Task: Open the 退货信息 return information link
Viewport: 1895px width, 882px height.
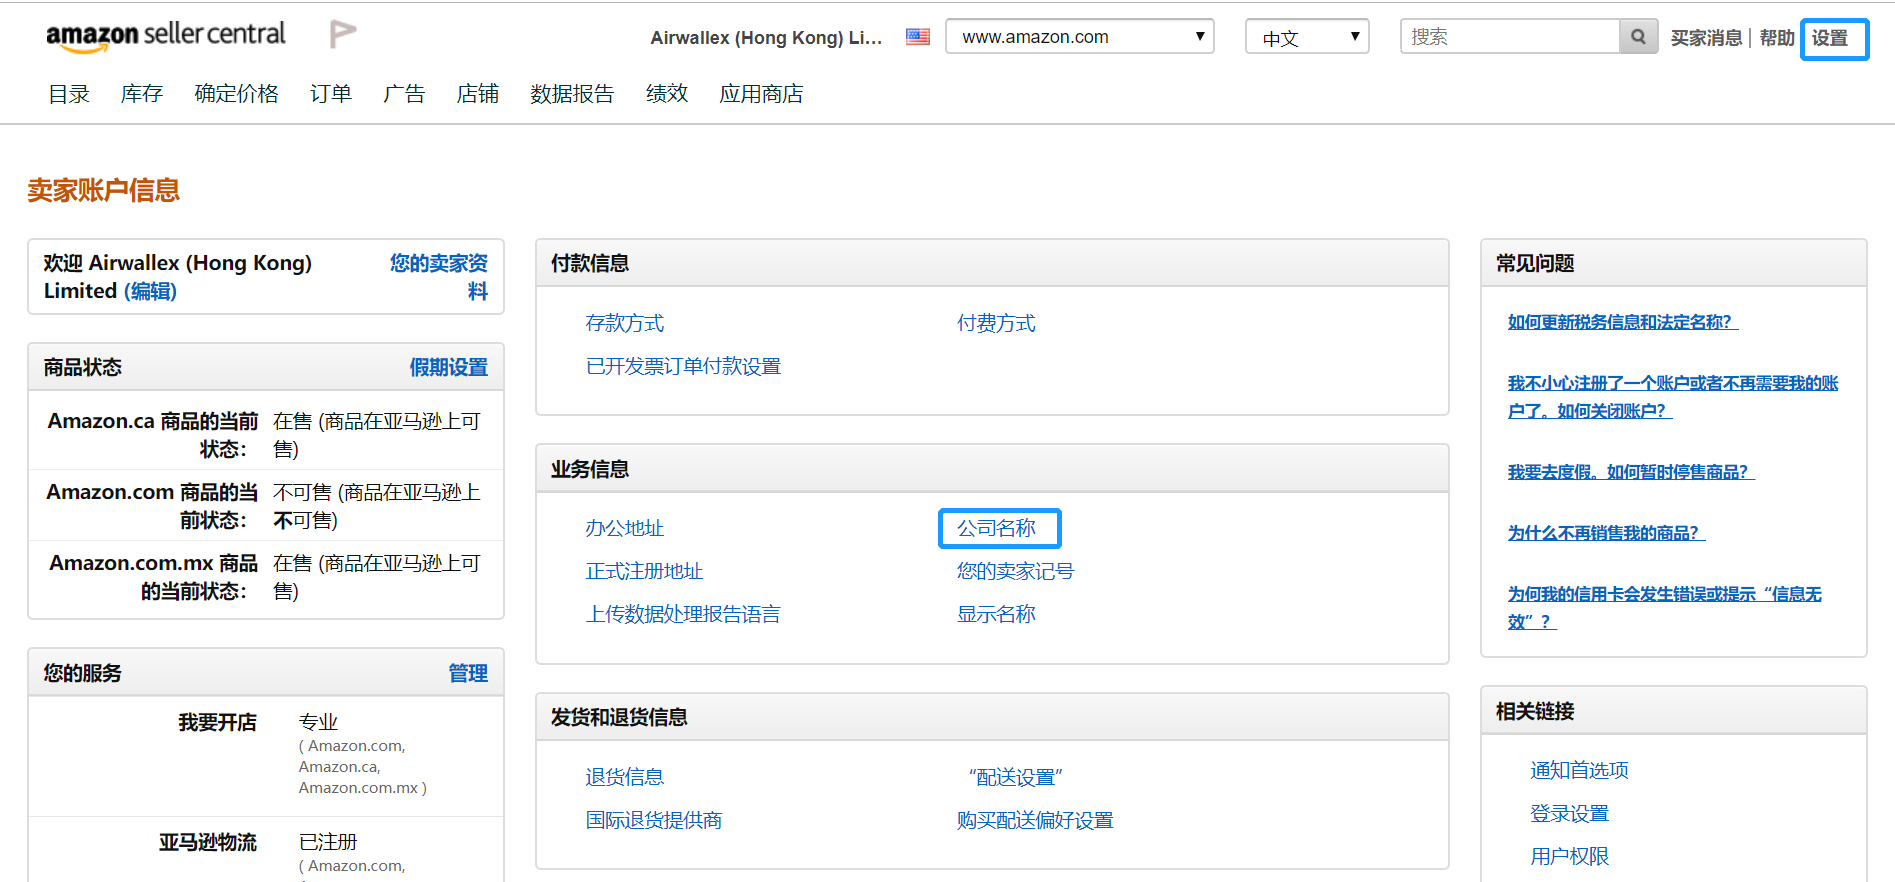Action: (624, 777)
